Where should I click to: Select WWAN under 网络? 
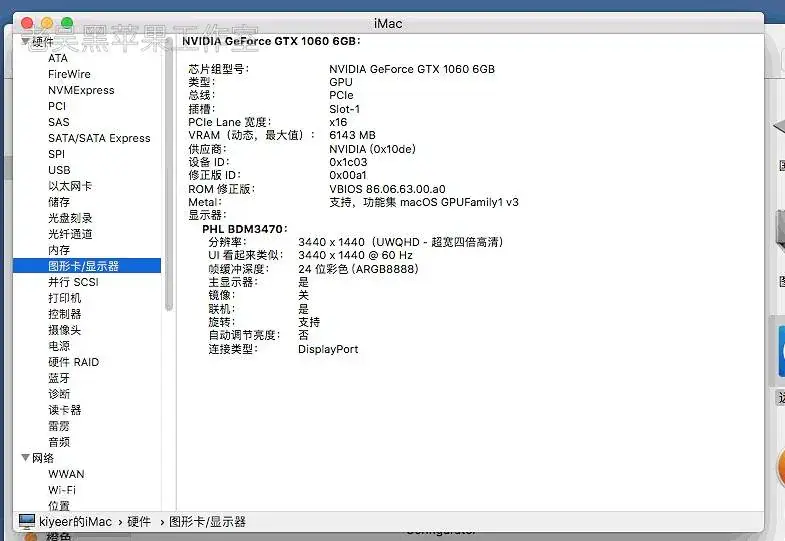(x=66, y=474)
